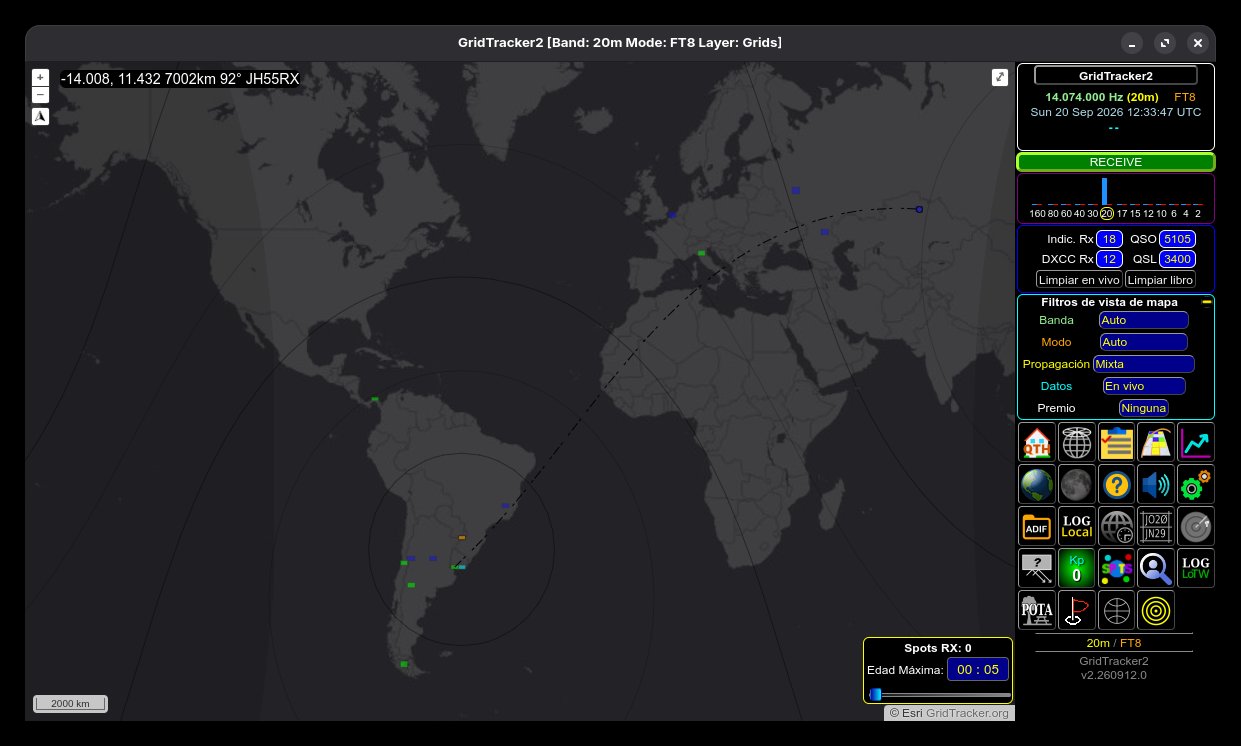Open the POTA parks icon
Image resolution: width=1241 pixels, height=746 pixels.
tap(1037, 610)
